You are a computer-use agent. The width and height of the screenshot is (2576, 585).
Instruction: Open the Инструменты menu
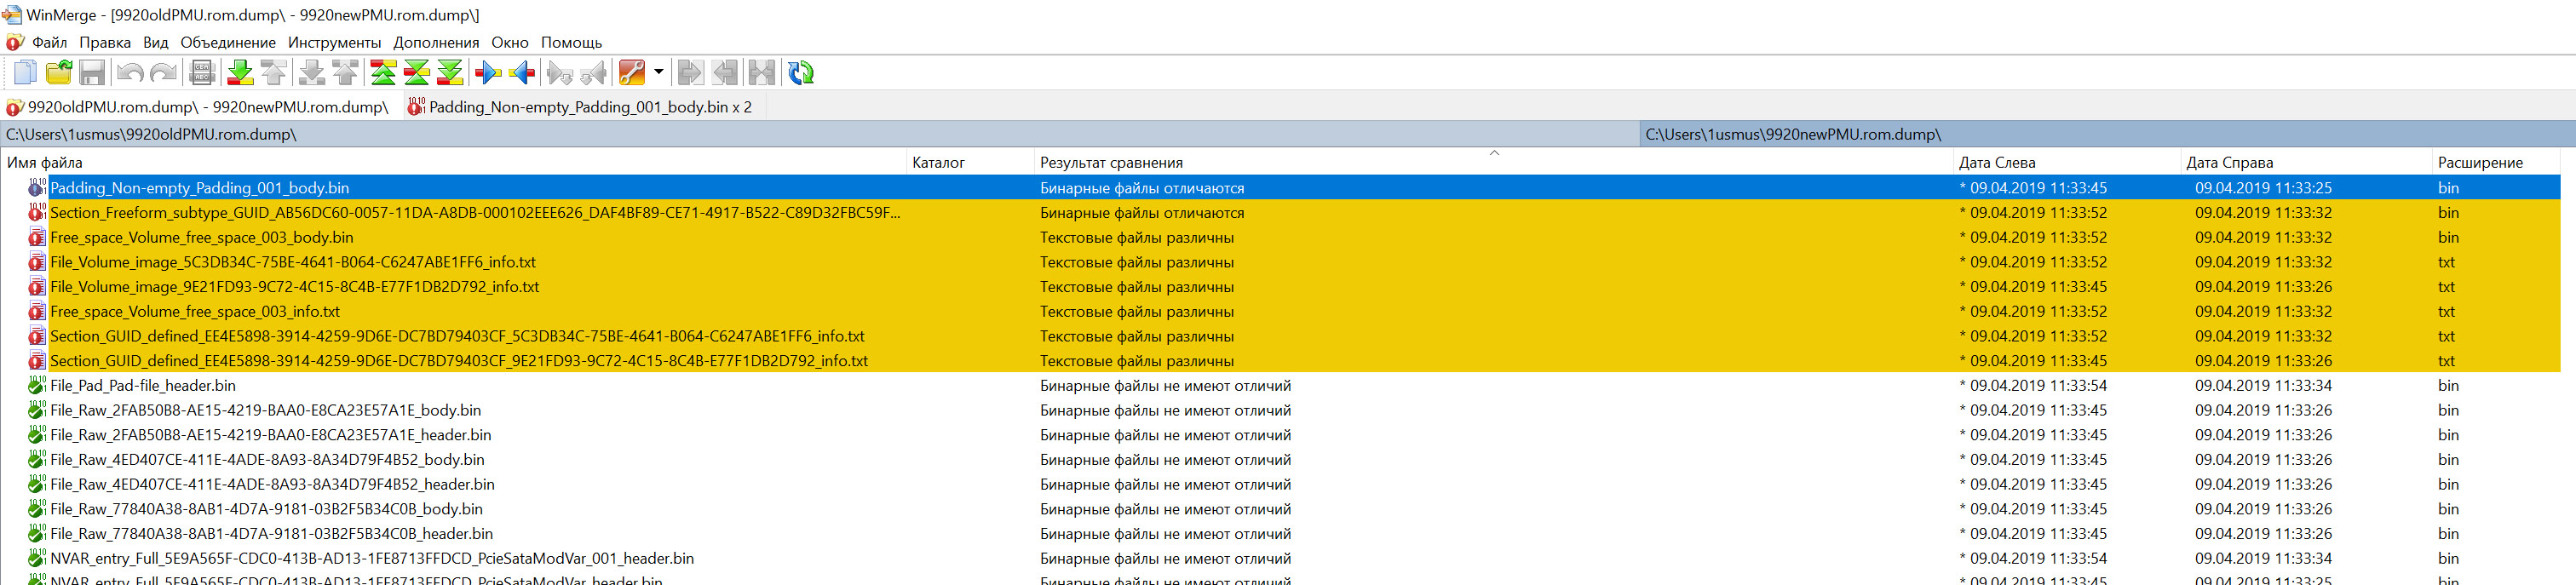click(x=334, y=42)
